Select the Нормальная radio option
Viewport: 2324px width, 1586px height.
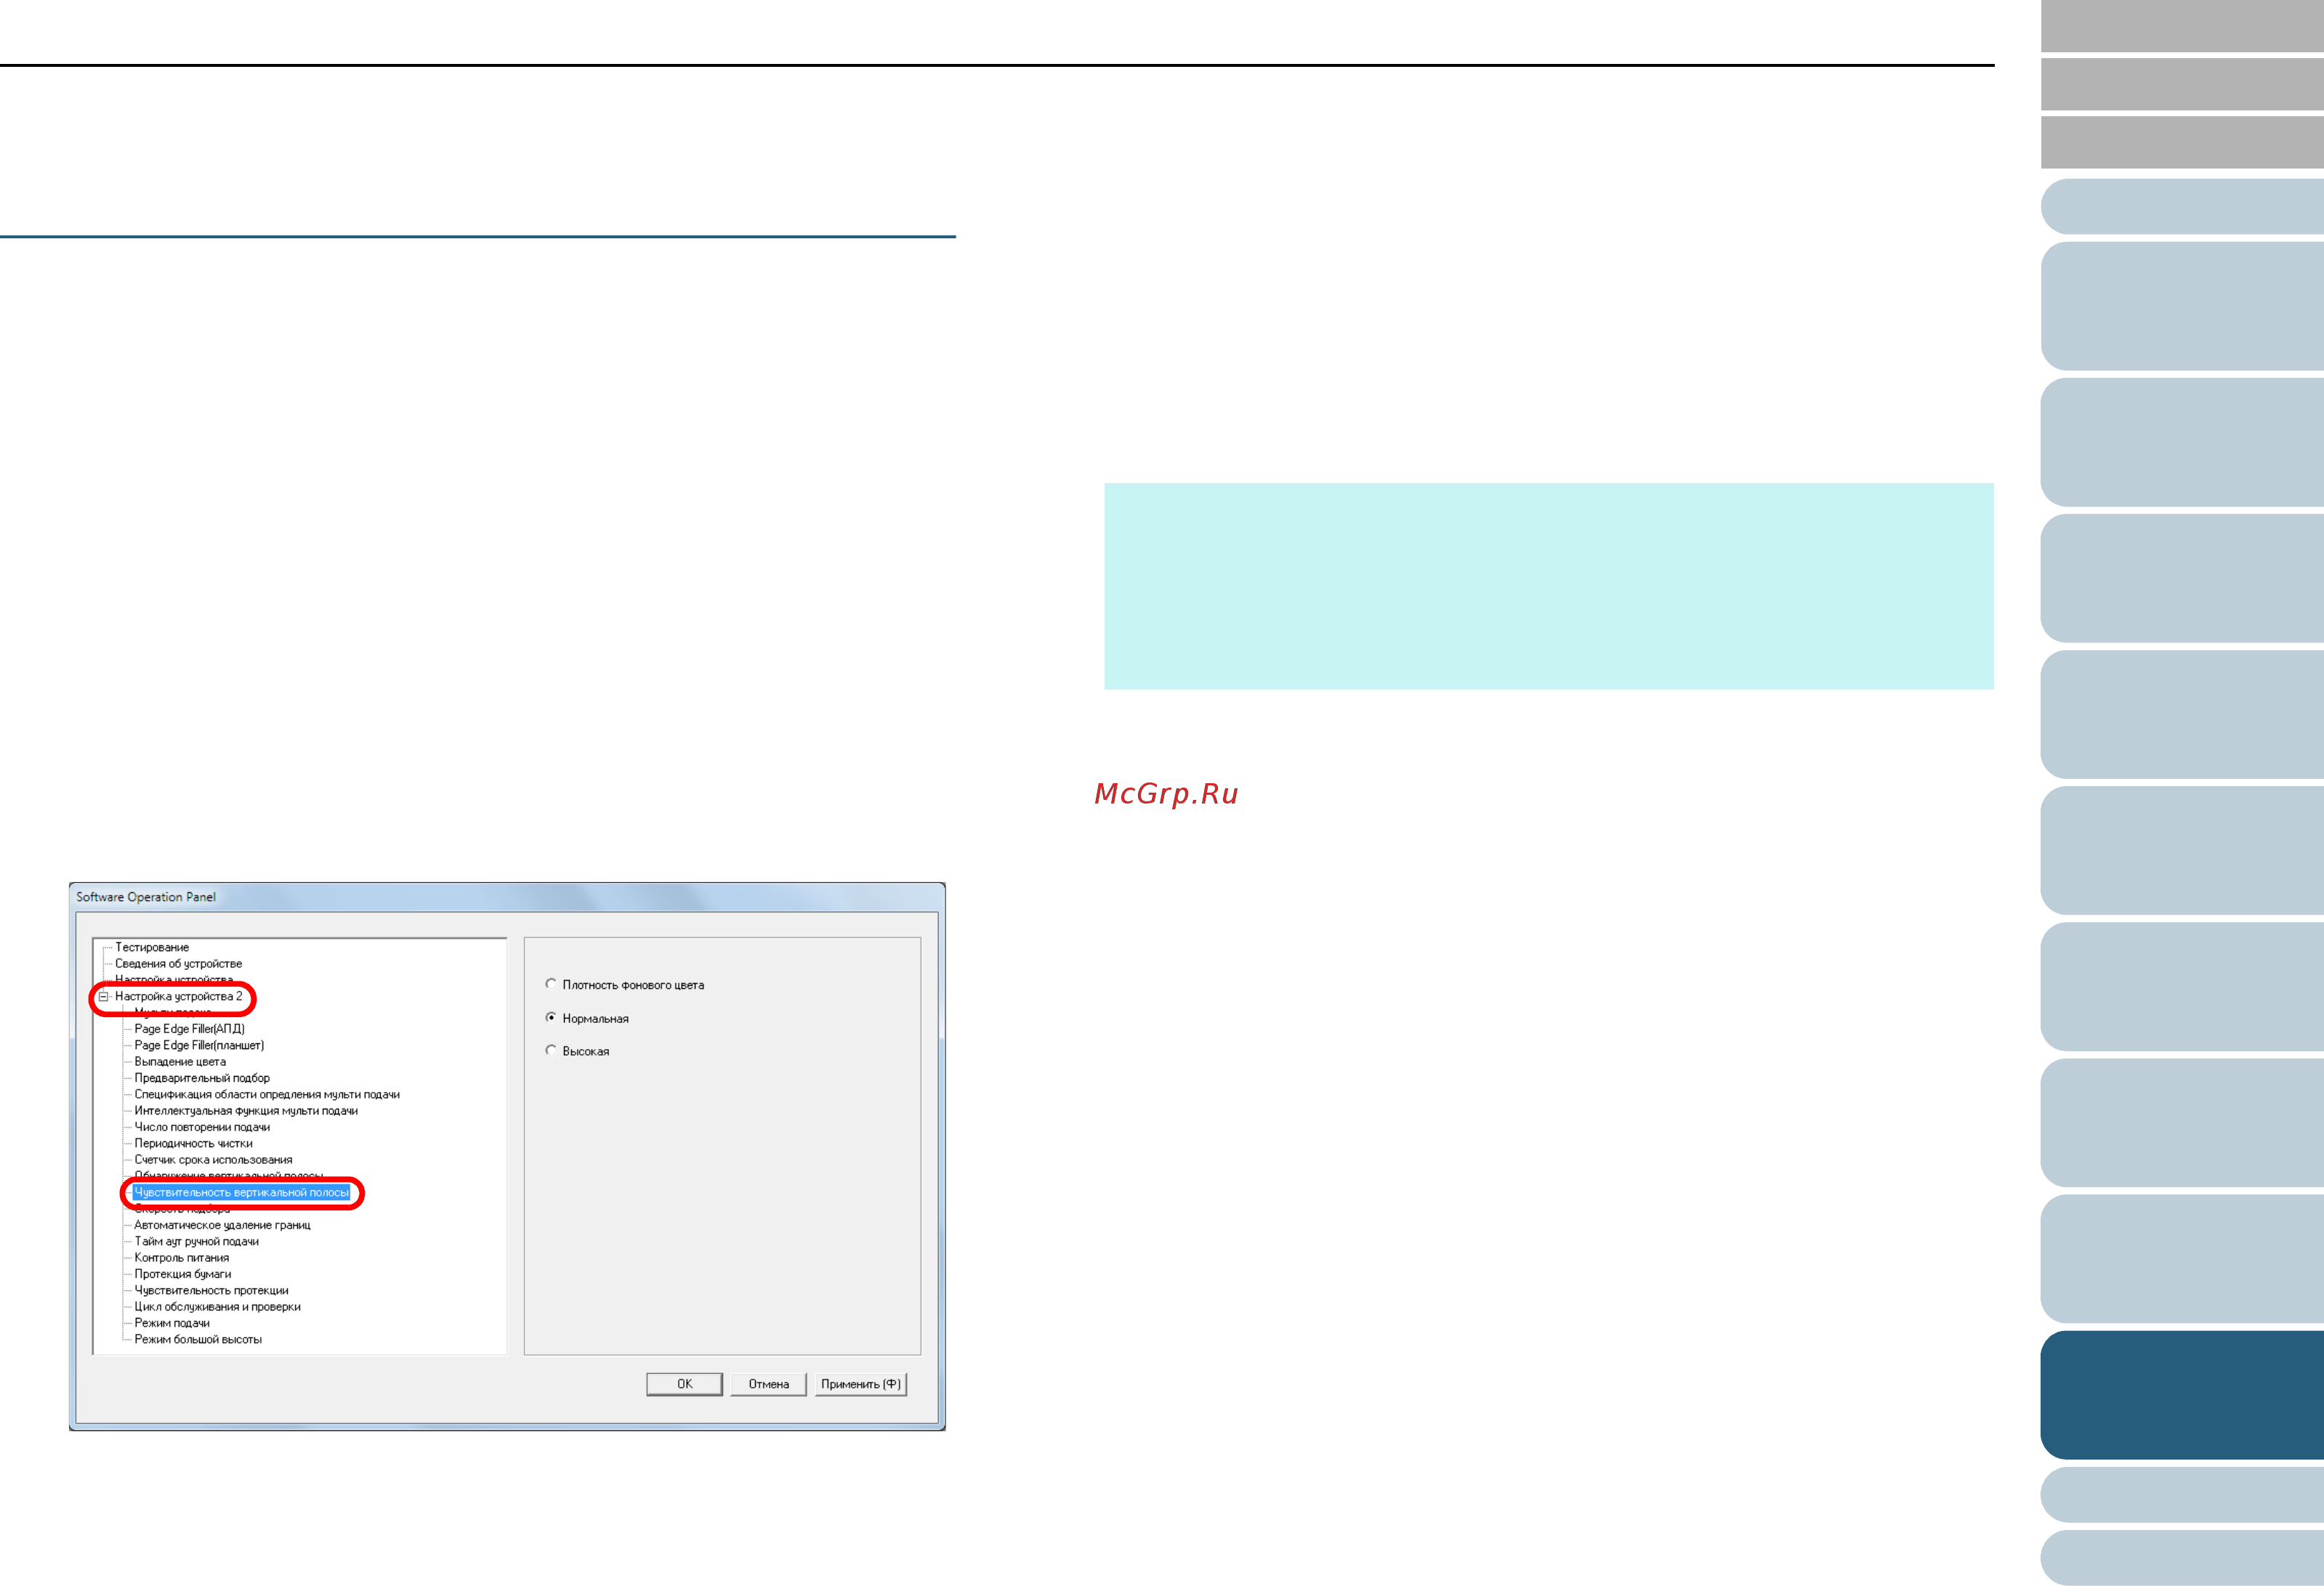551,1017
